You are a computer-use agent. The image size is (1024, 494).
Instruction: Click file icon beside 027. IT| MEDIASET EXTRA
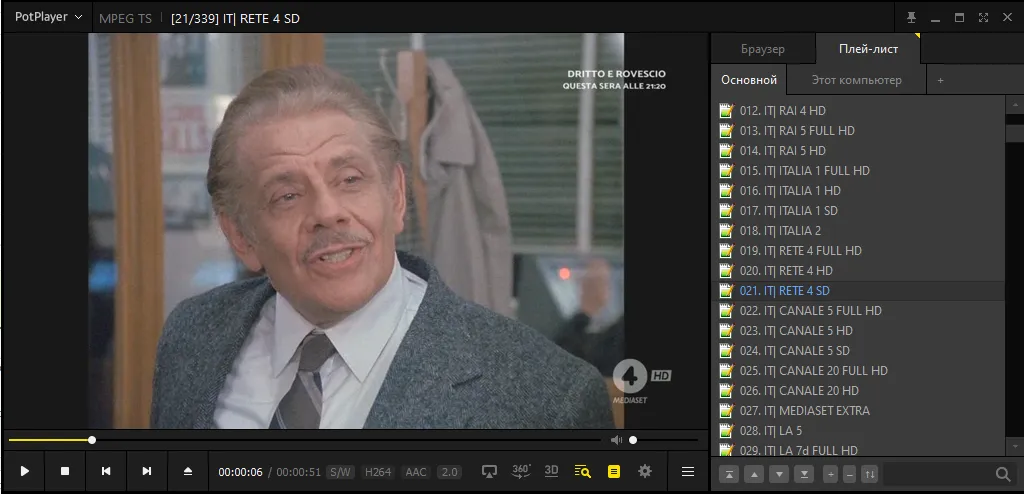[726, 410]
